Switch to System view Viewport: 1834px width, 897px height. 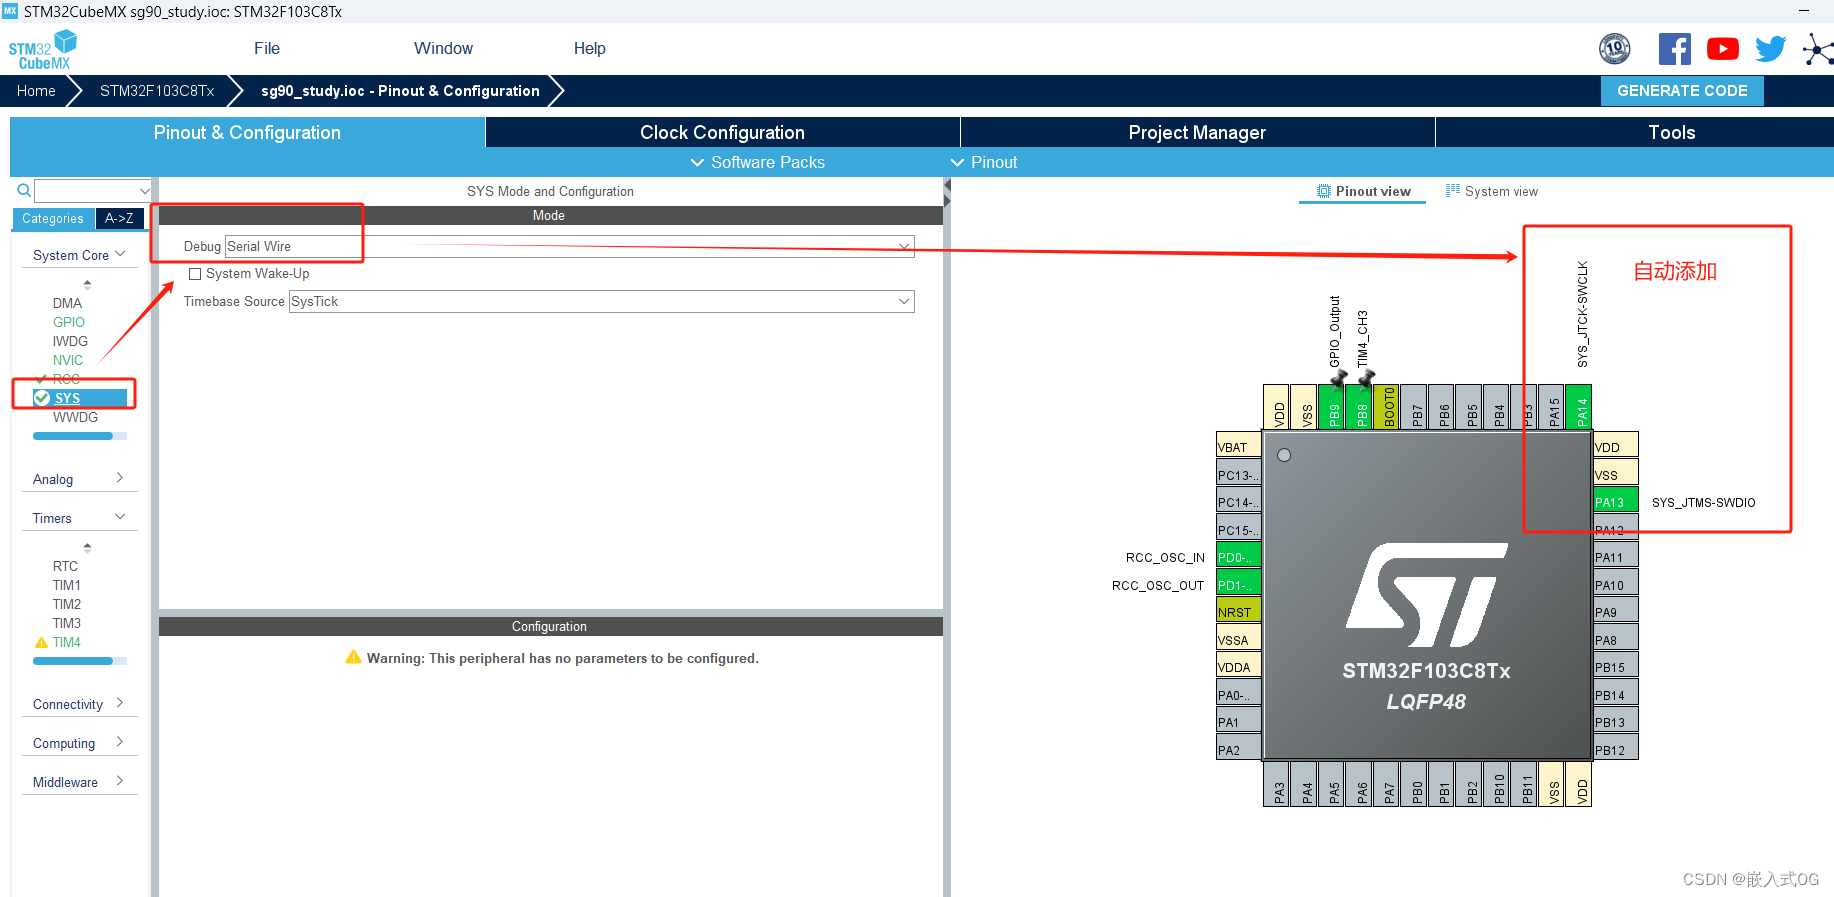click(1492, 191)
